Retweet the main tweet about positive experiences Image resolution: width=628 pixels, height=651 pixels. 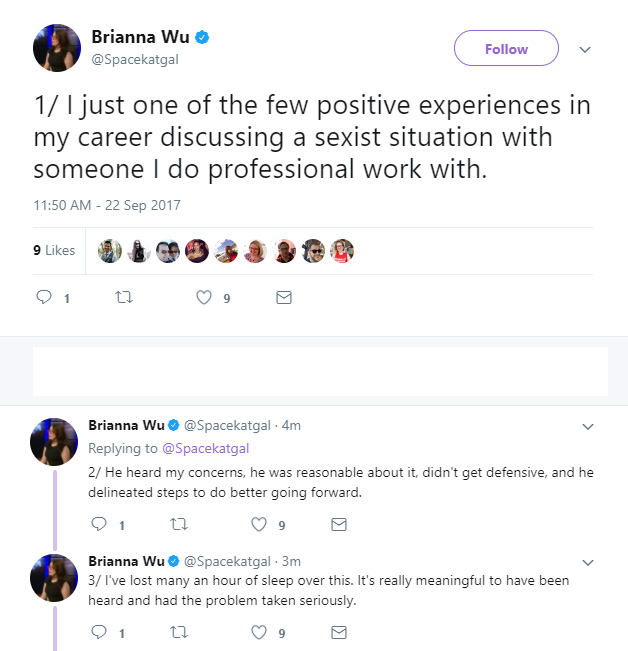point(124,297)
